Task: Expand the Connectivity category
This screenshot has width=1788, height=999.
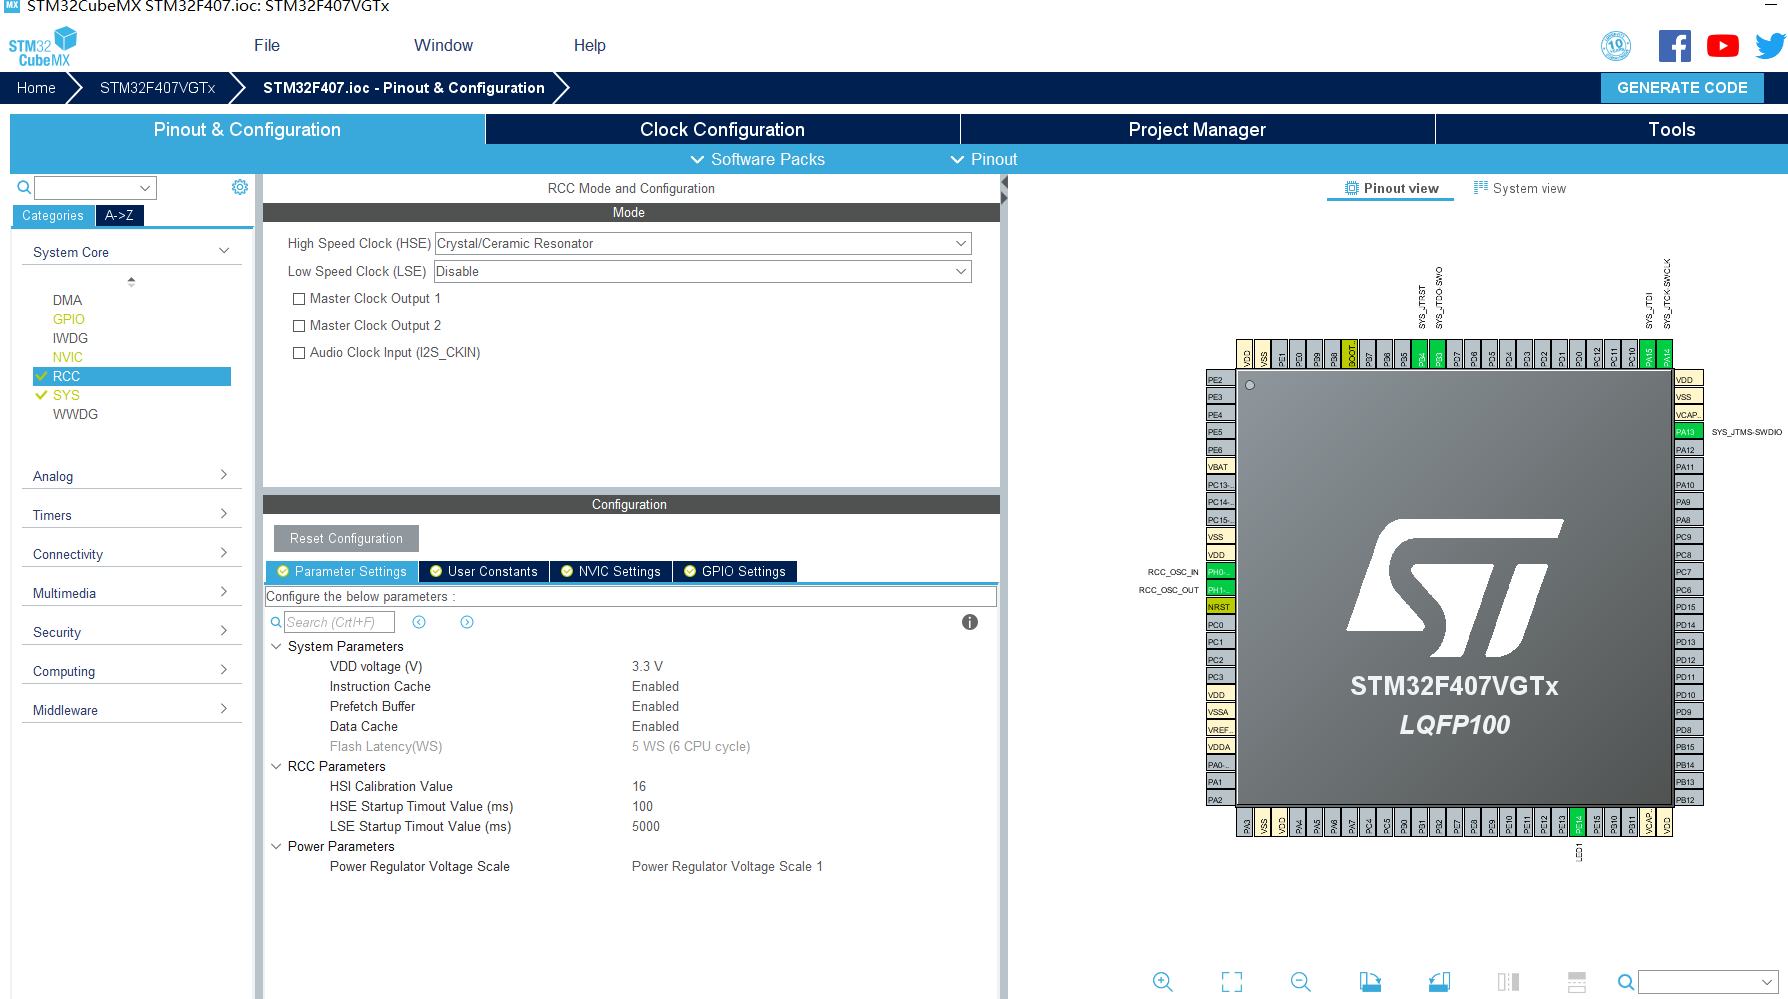Action: pyautogui.click(x=131, y=553)
